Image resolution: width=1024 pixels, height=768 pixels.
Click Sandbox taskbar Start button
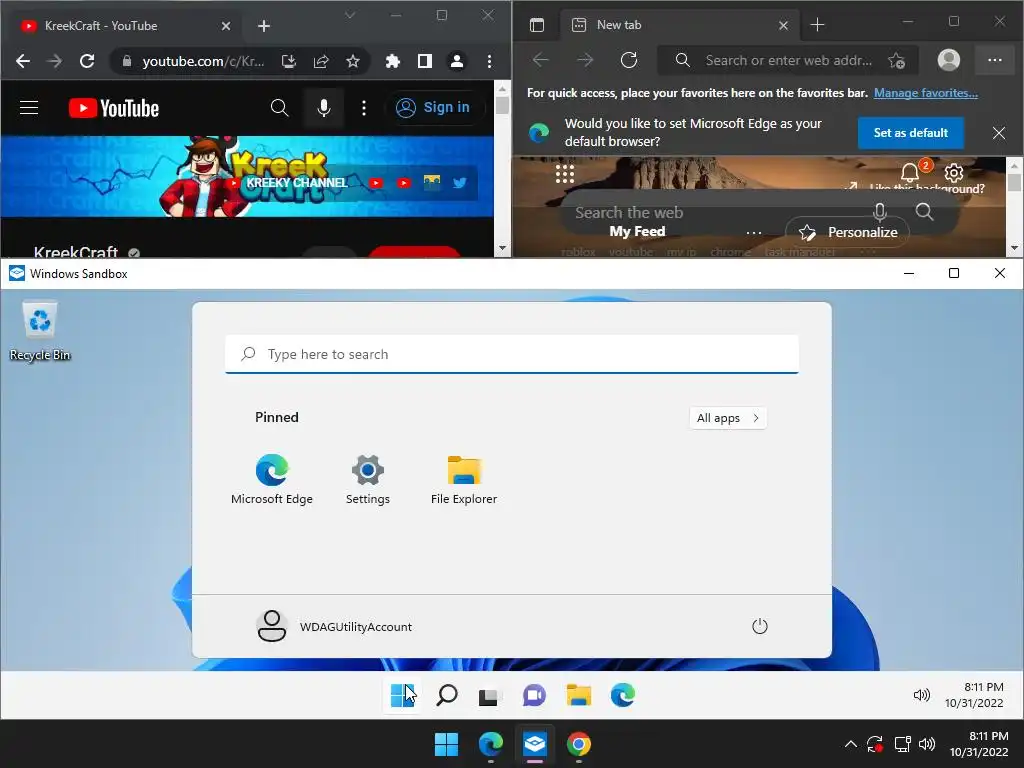pos(402,695)
